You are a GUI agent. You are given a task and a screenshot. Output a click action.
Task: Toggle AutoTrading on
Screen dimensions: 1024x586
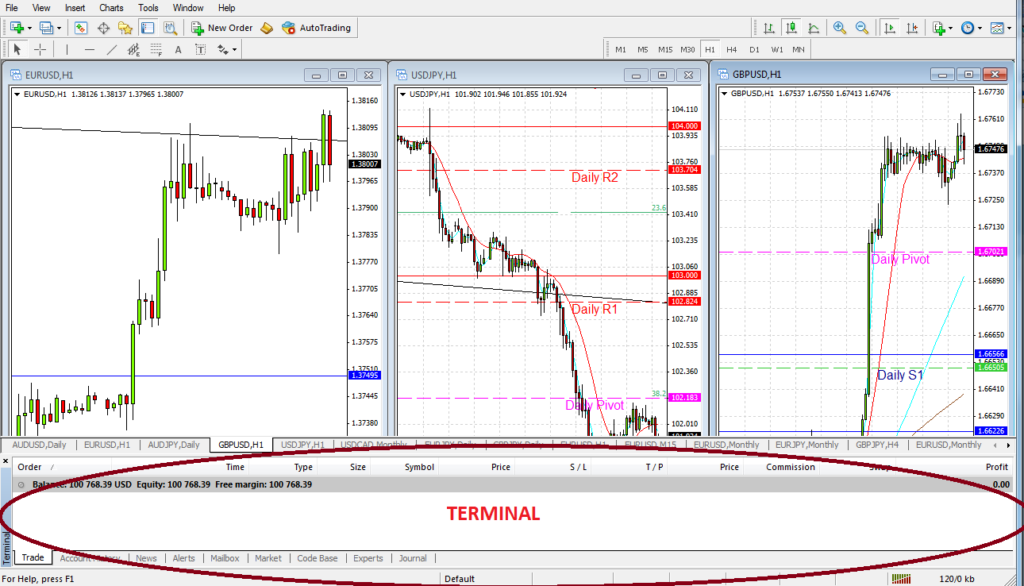point(317,27)
